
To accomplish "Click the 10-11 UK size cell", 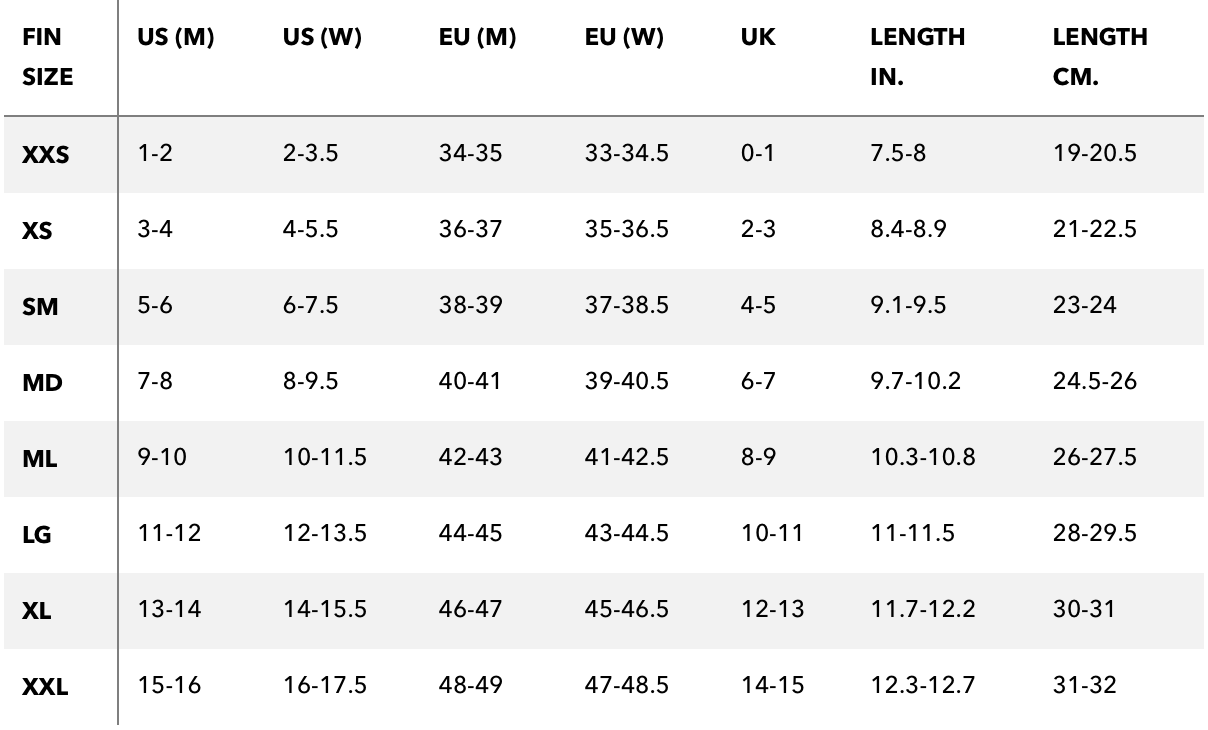I will point(772,534).
